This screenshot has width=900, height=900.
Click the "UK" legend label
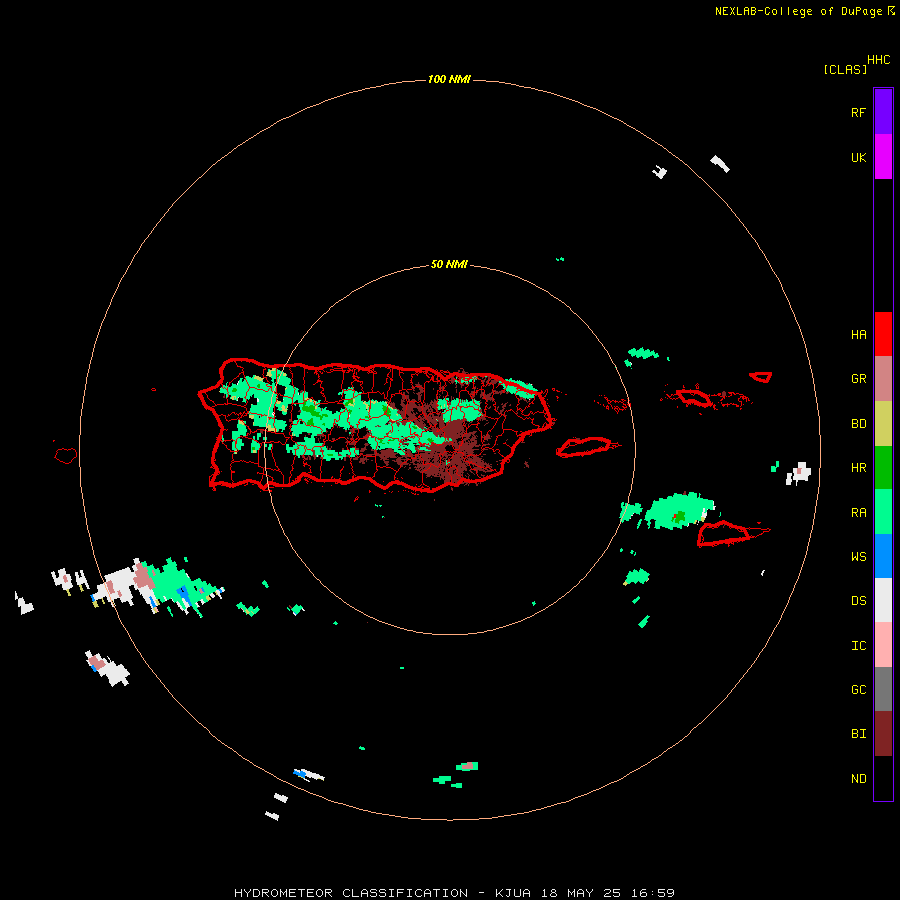click(x=858, y=158)
